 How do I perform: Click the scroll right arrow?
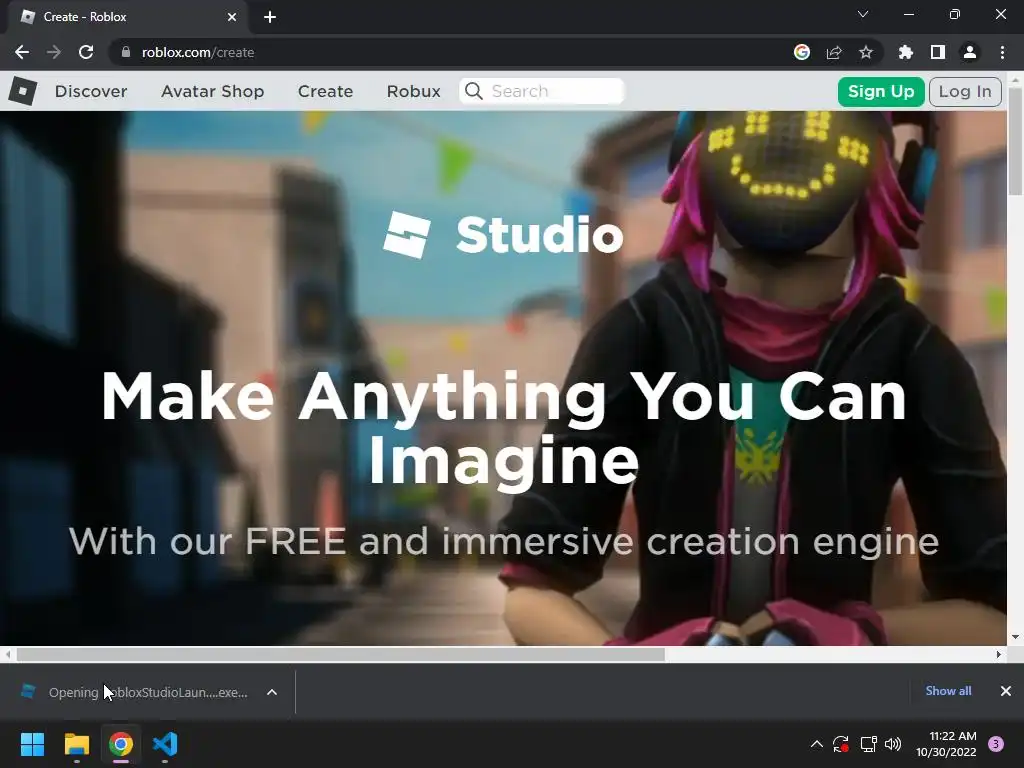click(x=999, y=654)
